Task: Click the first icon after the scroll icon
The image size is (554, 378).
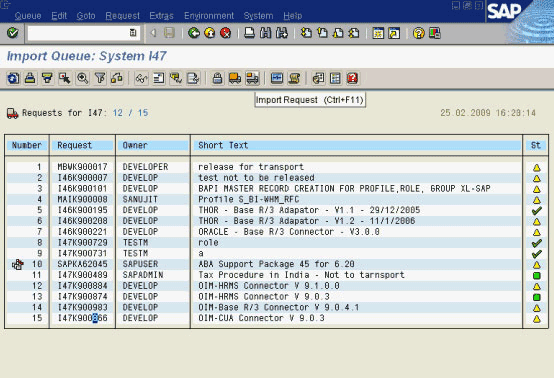Action: coord(318,78)
